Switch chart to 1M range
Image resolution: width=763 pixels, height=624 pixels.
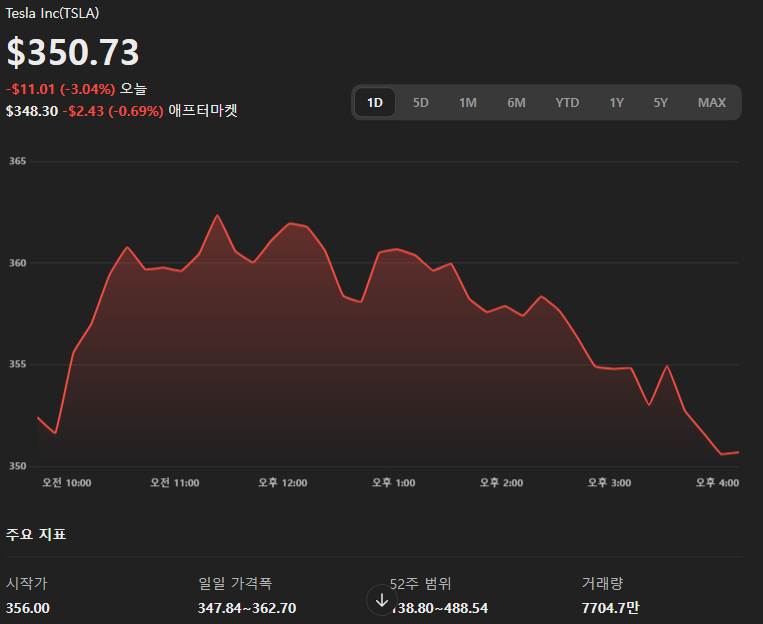tap(468, 103)
